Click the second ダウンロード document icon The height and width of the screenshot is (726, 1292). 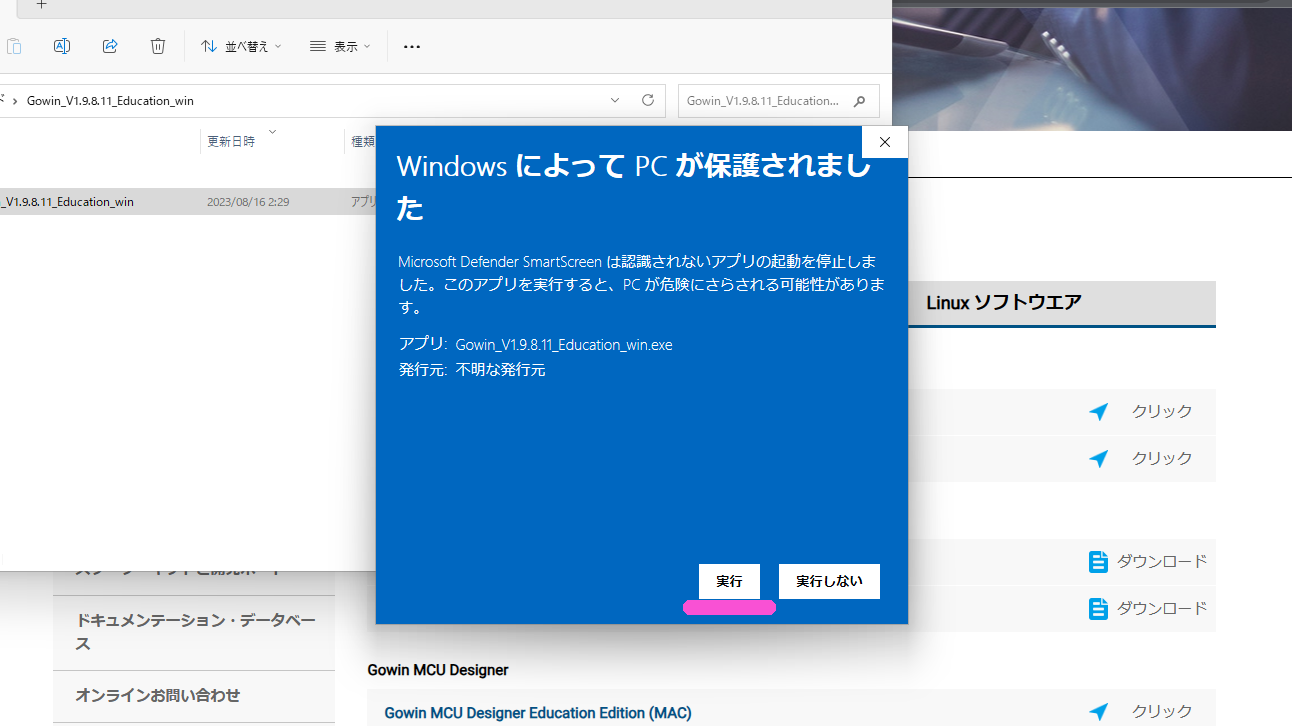(x=1098, y=608)
